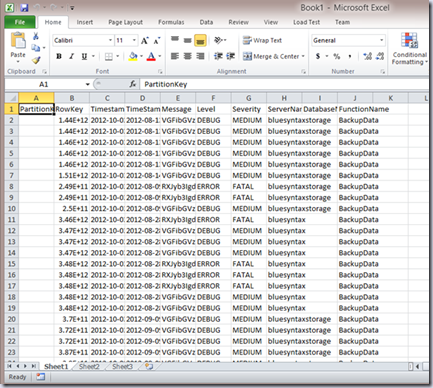Cut selection with the scissors icon

(x=36, y=36)
